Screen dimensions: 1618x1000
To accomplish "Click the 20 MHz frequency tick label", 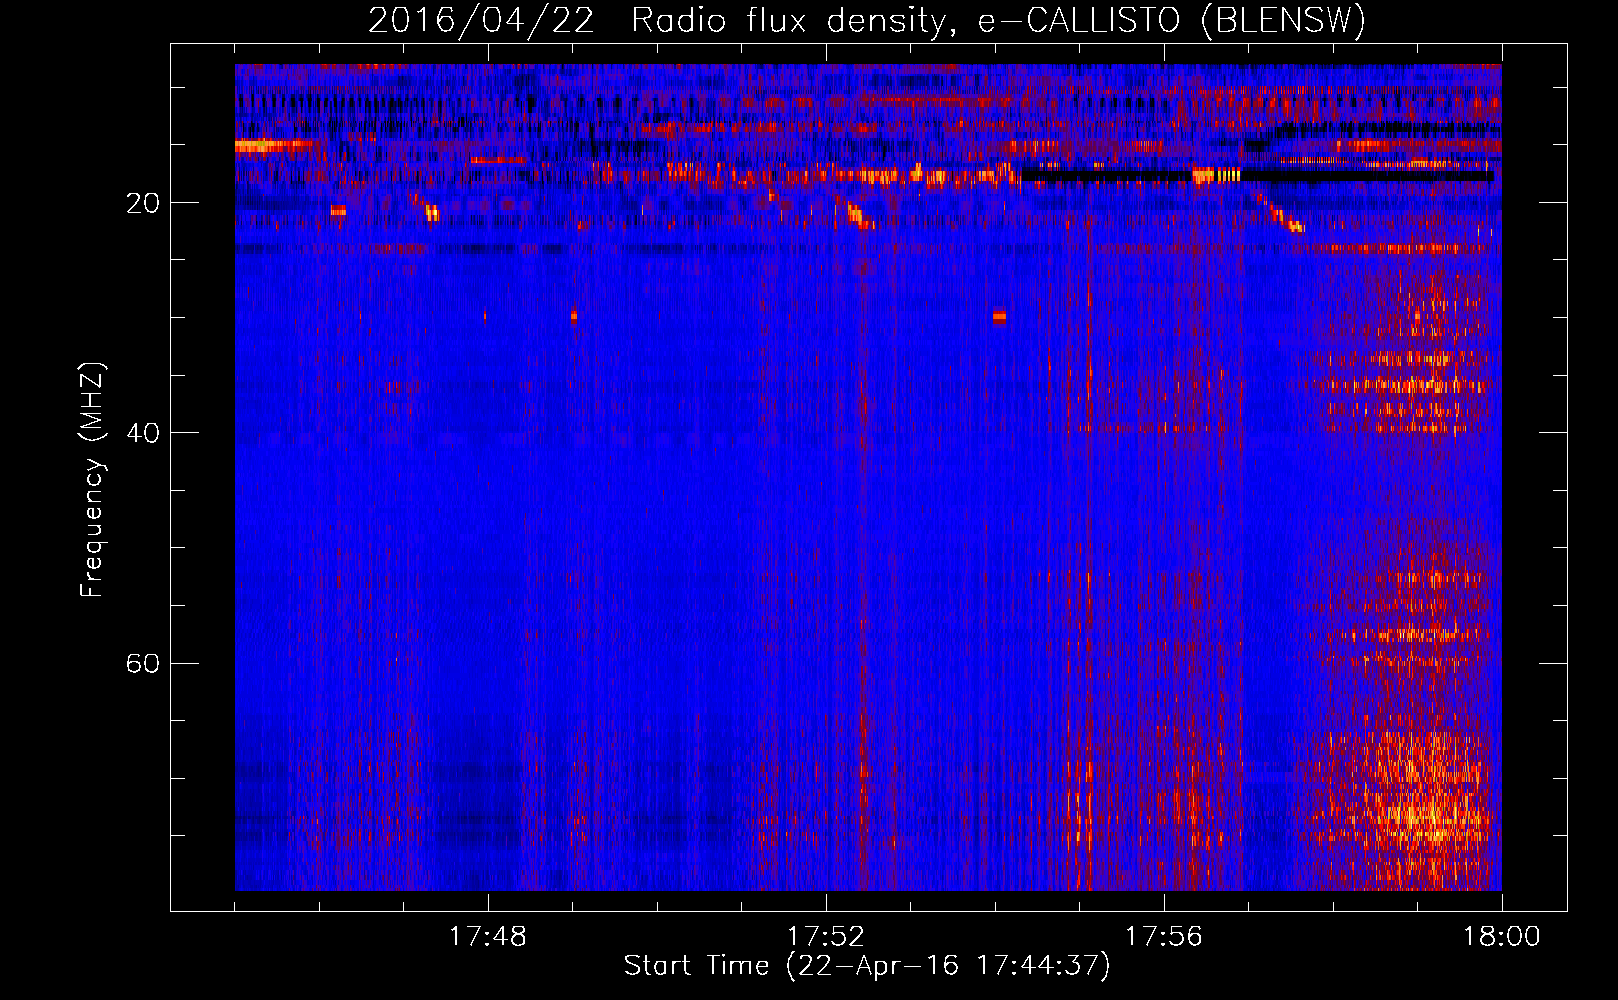I will point(142,203).
